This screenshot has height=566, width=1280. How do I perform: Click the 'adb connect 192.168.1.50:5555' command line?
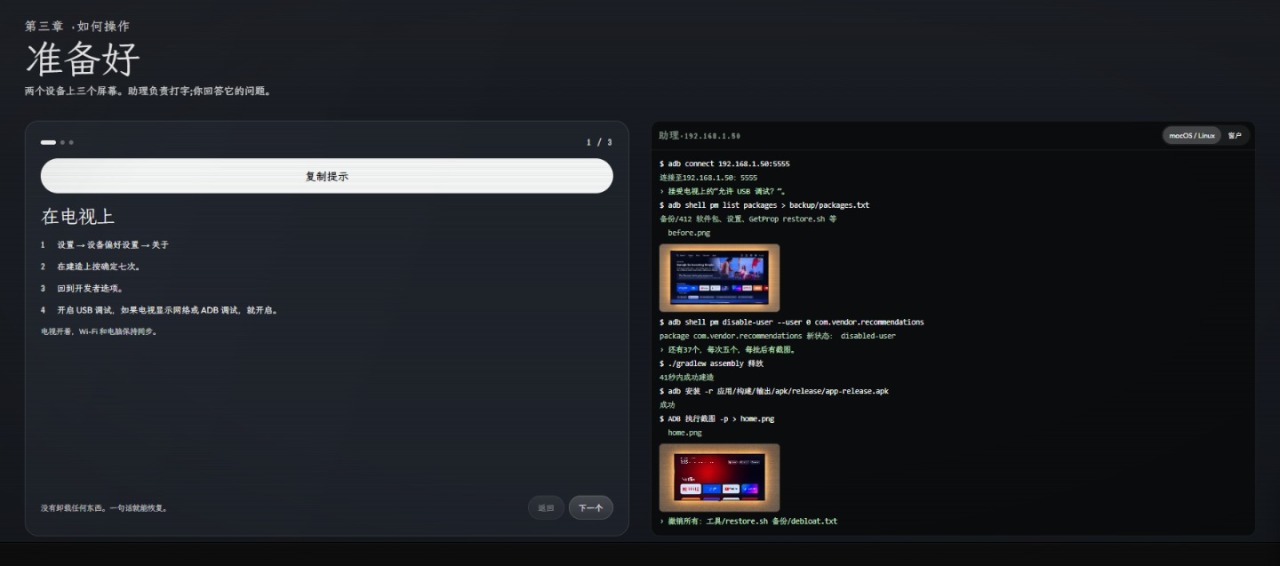725,163
